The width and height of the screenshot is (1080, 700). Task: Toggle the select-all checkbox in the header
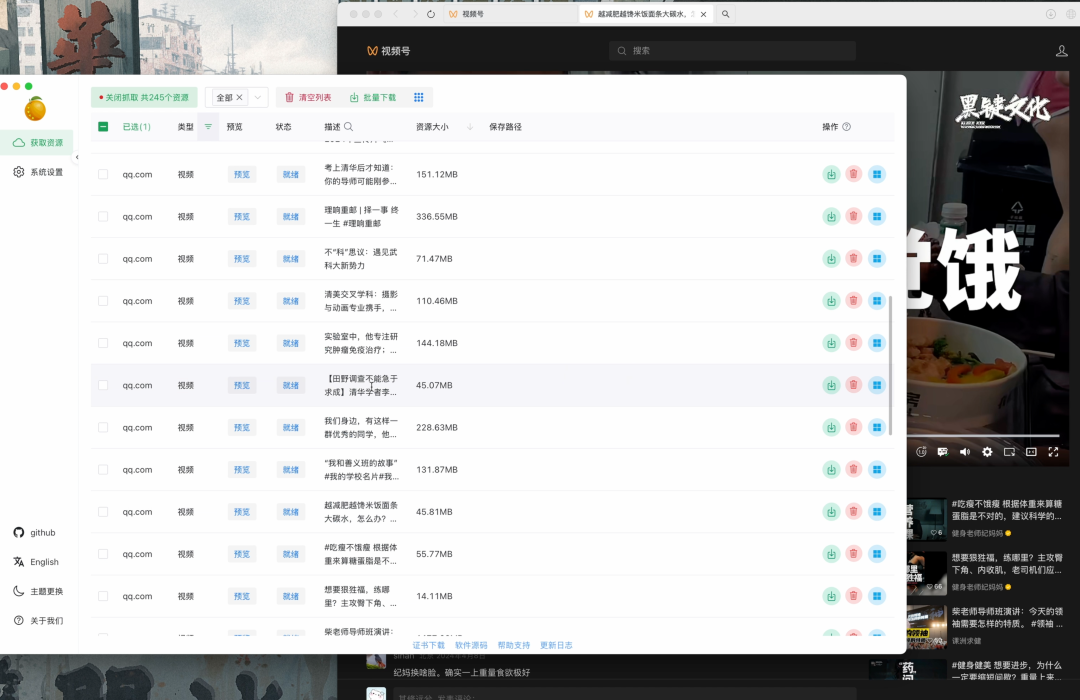tap(103, 127)
